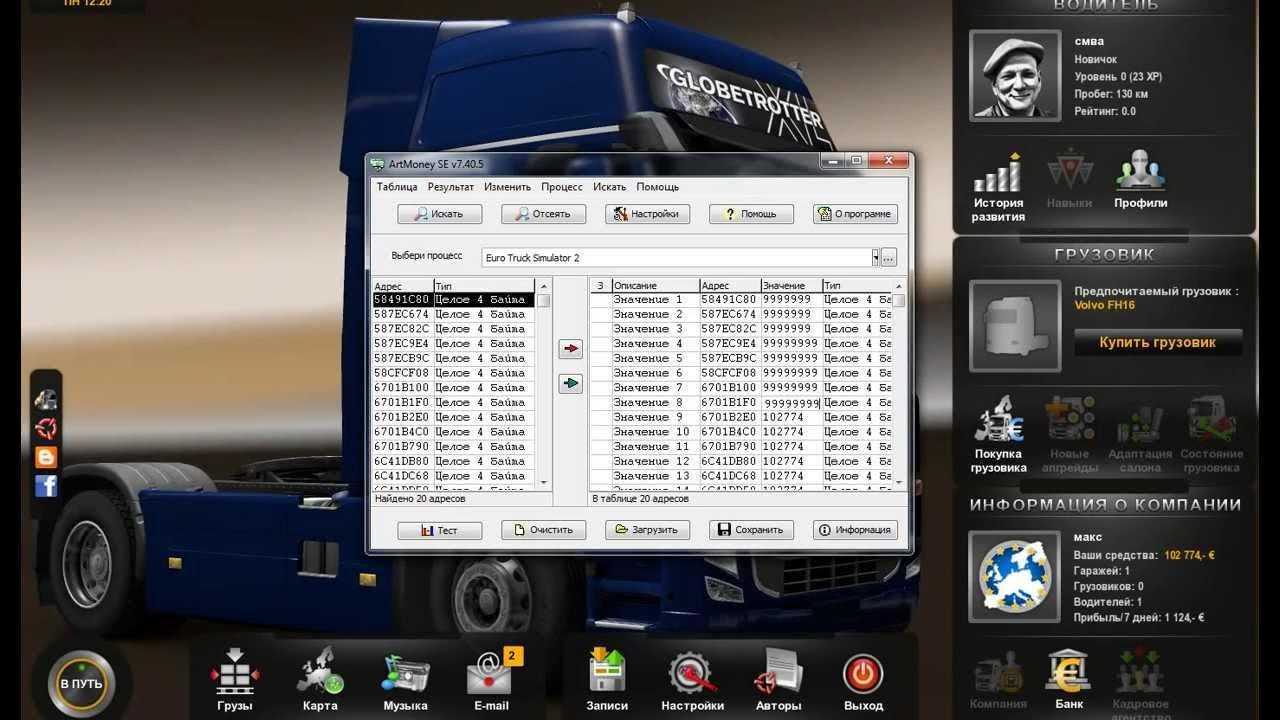Open the Компания company icon

click(998, 673)
